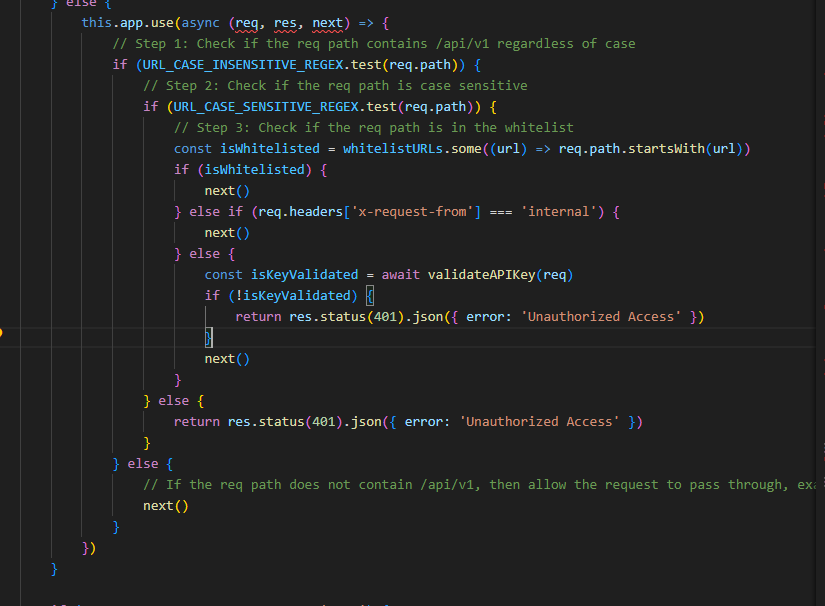
Task: Select 'Unauthorized Access' below if (!isKeyValidated)
Action: pyautogui.click(x=601, y=317)
